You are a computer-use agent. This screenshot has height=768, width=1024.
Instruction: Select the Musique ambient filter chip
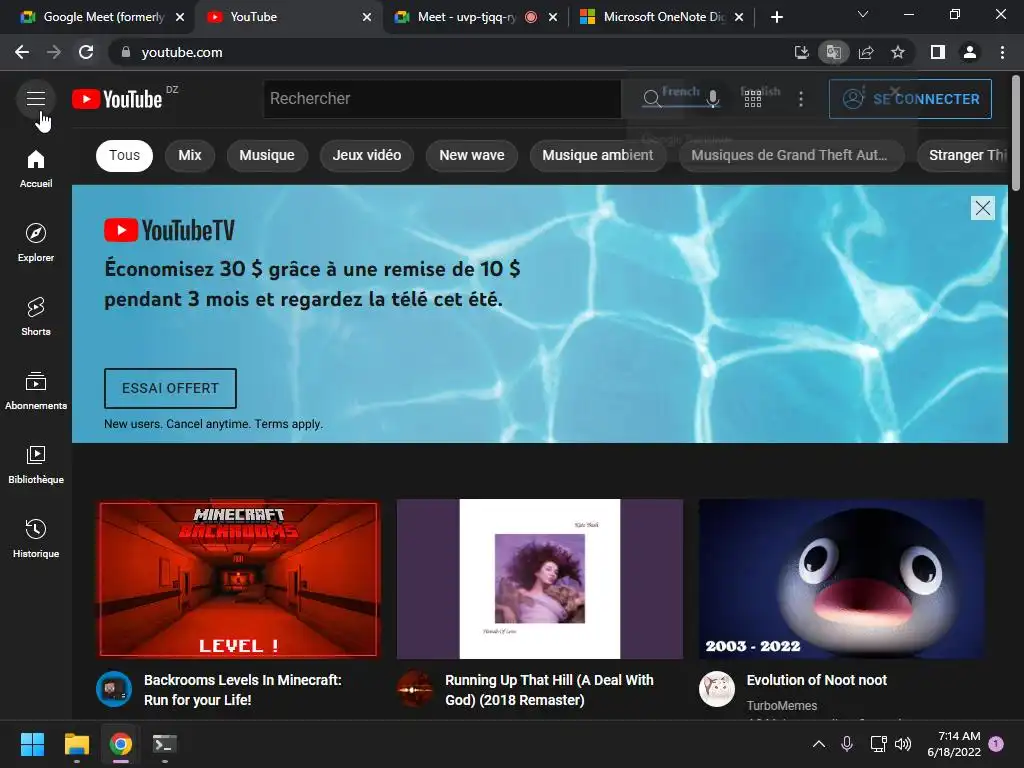[598, 155]
